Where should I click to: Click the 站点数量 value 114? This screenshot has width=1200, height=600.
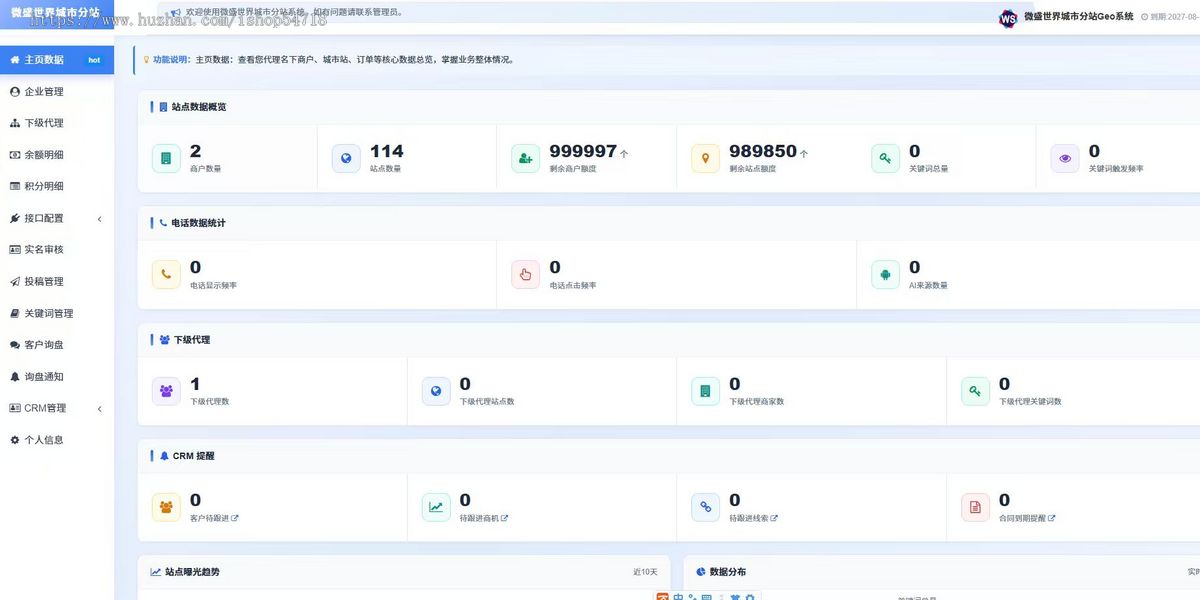point(387,151)
